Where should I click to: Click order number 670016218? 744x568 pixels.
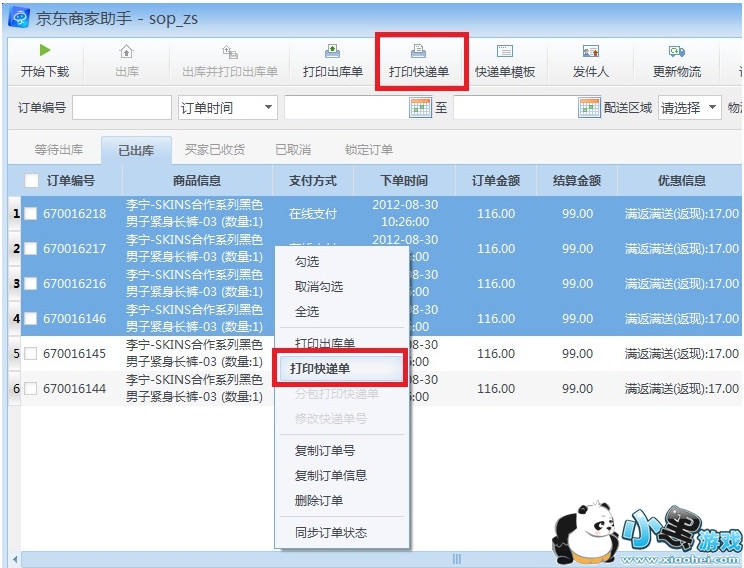pos(74,214)
